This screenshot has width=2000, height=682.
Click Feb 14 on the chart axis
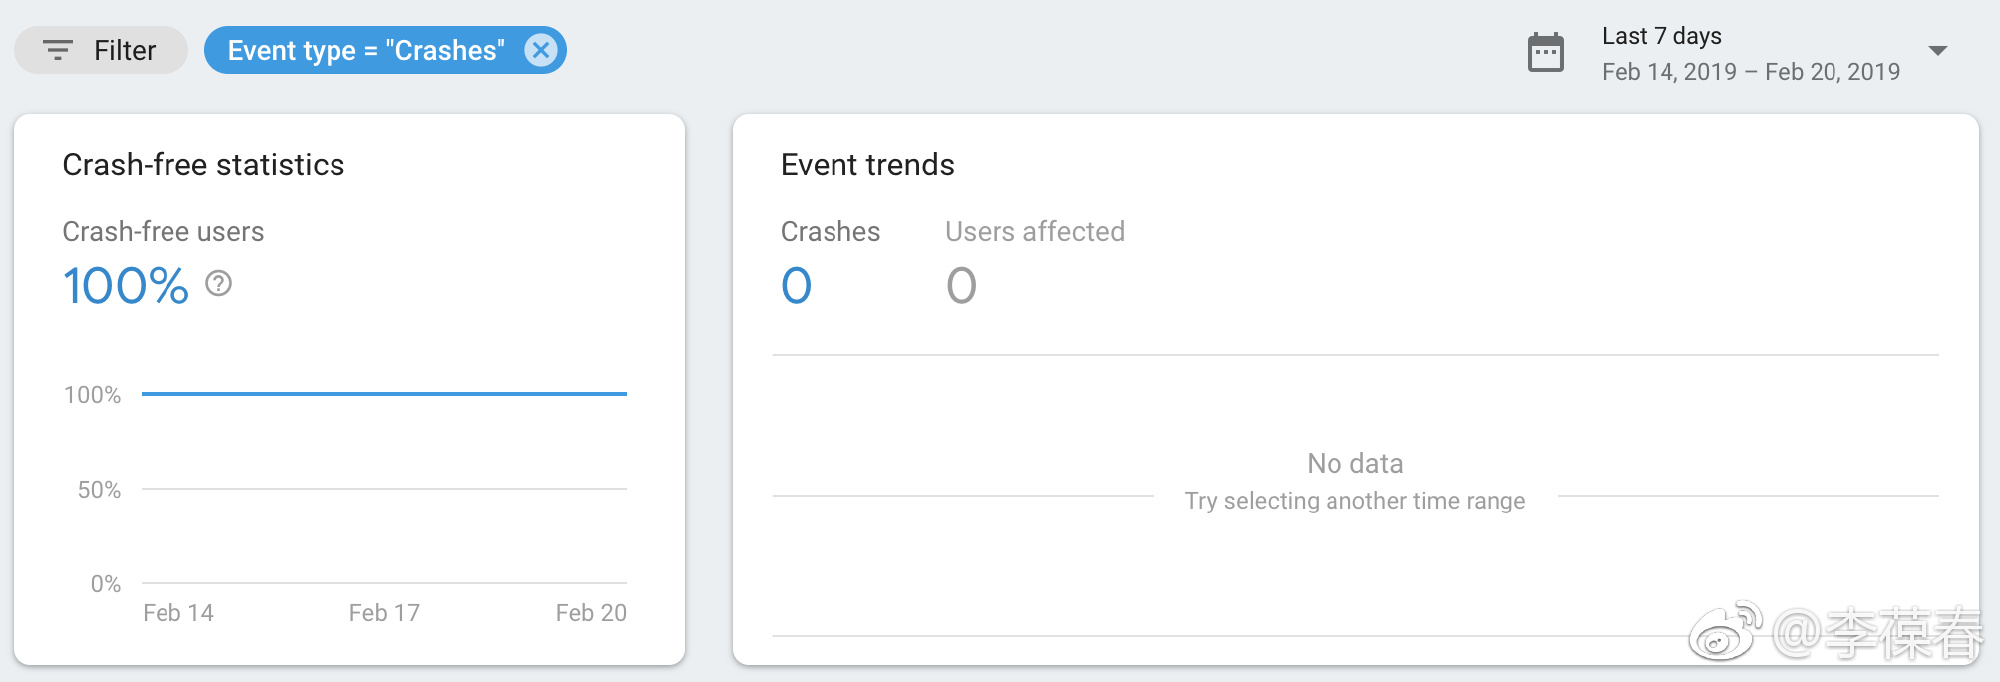tap(178, 613)
